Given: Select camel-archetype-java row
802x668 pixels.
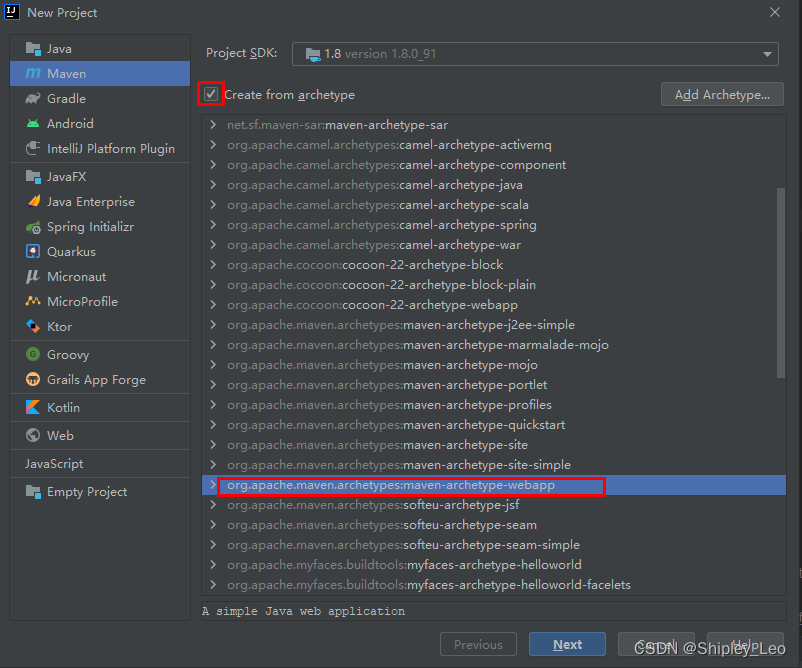Looking at the screenshot, I should (x=494, y=185).
